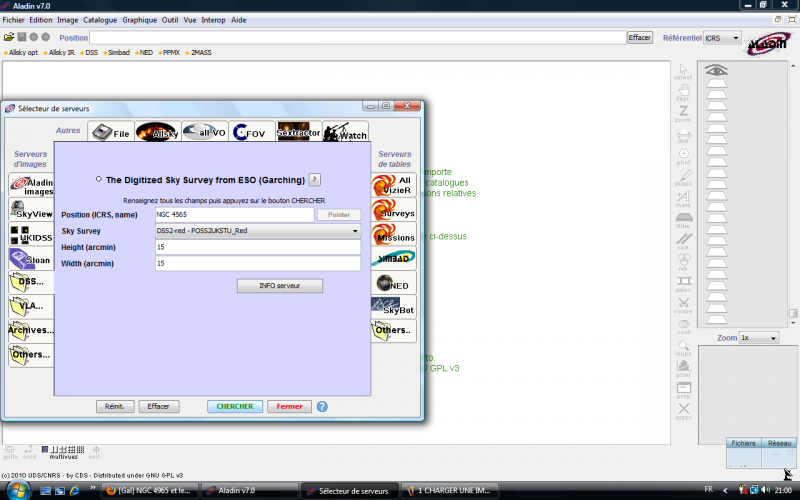Open the Firefox NGC 4965 taskbar item
The height and width of the screenshot is (500, 800).
[150, 490]
